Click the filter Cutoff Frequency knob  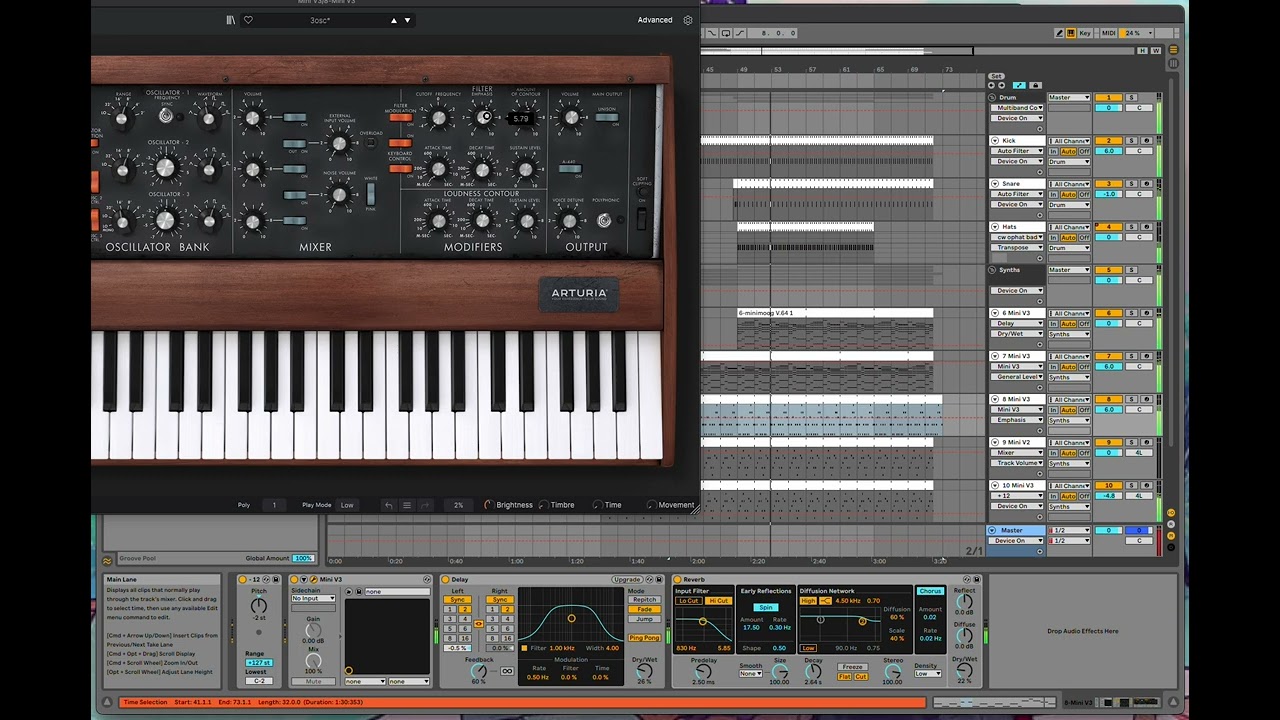tap(437, 118)
